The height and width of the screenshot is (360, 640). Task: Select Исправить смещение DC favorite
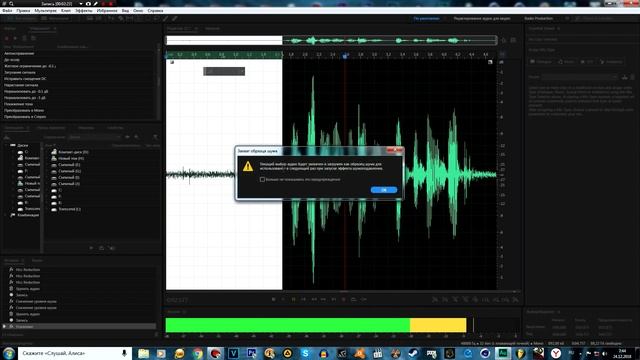click(25, 79)
